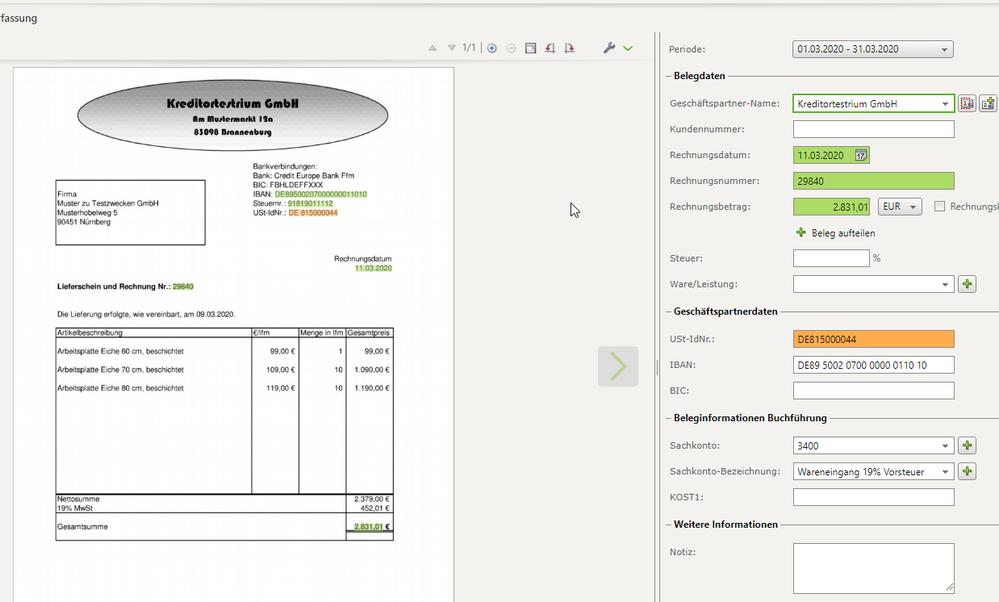Click the business partner search icon
Image resolution: width=999 pixels, height=602 pixels.
click(x=967, y=103)
